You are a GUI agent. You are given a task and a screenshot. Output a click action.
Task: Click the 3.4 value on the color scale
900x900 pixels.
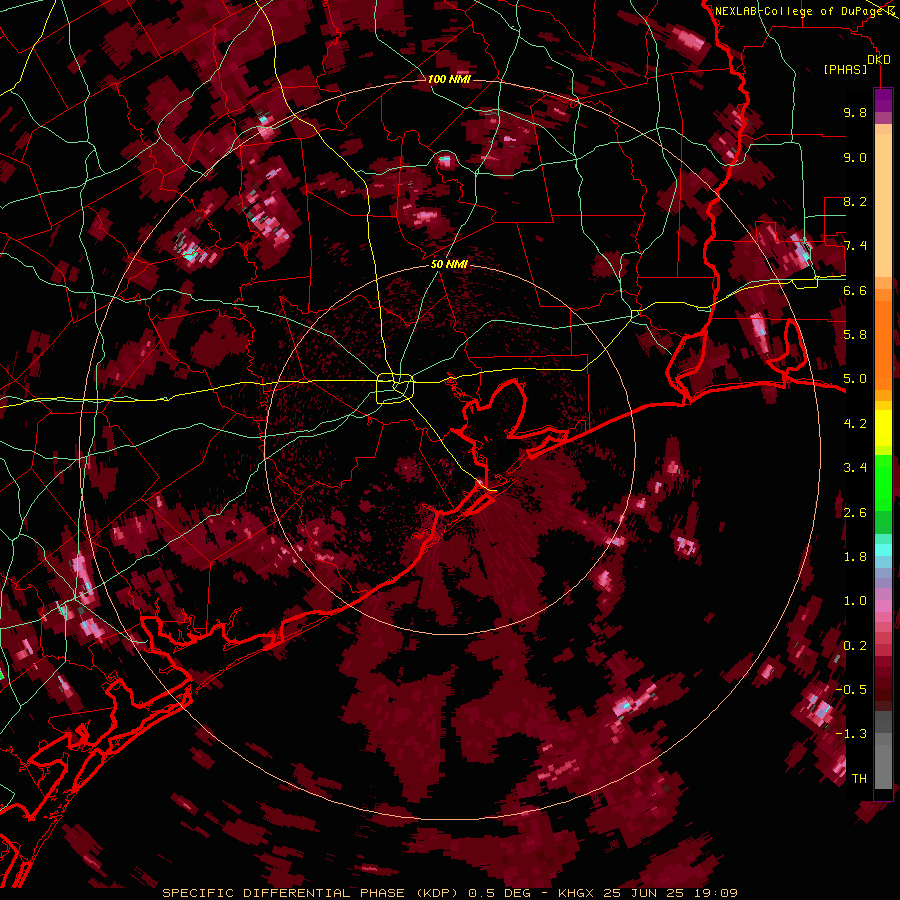click(x=855, y=468)
